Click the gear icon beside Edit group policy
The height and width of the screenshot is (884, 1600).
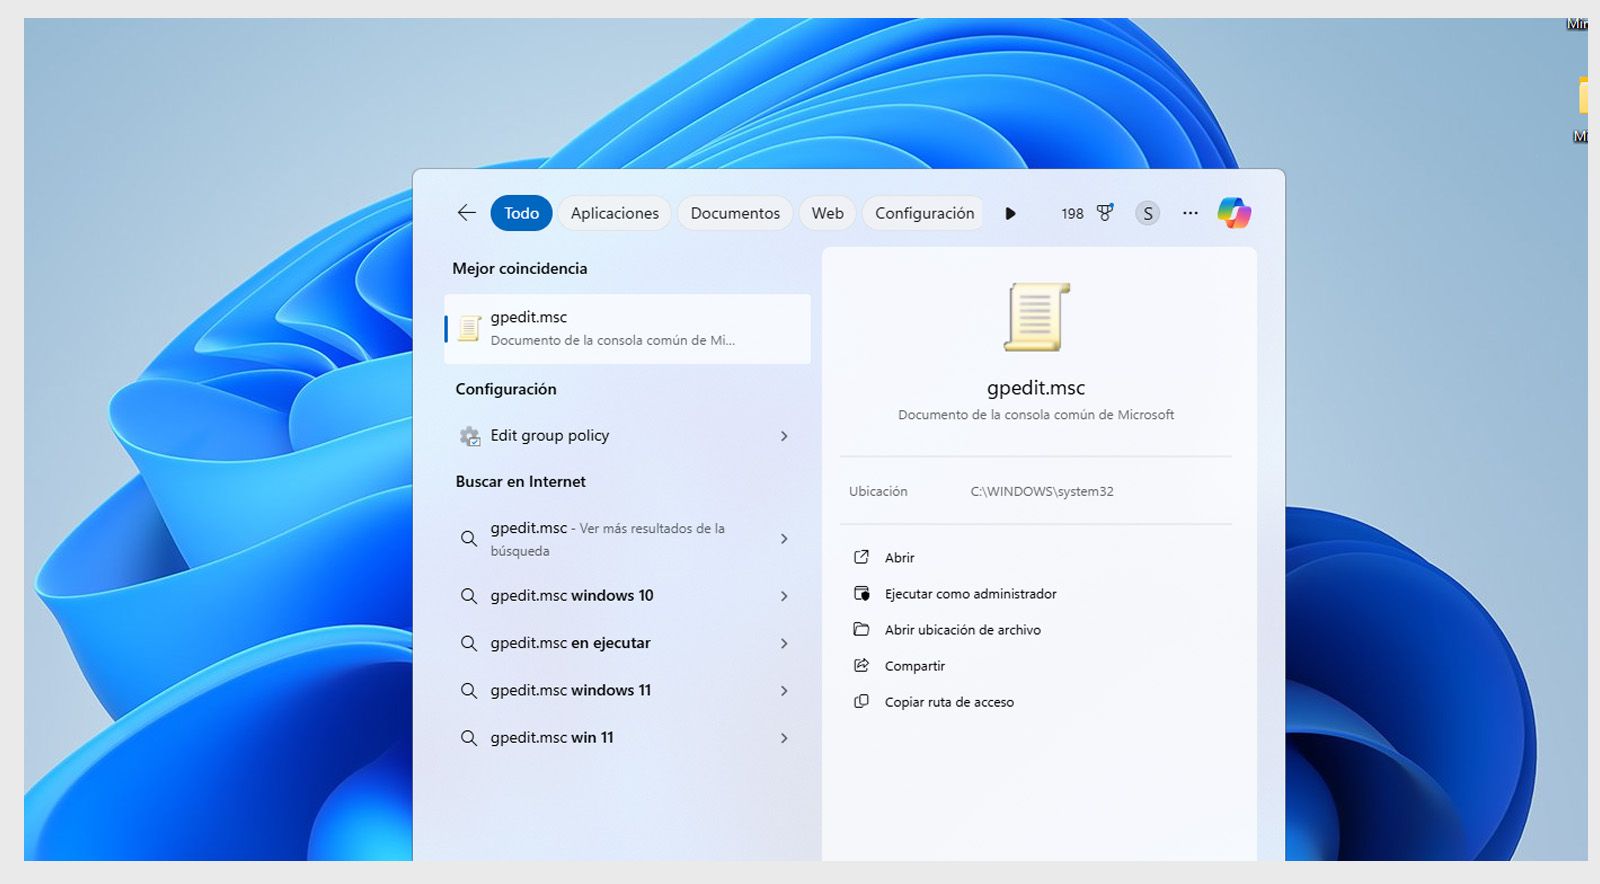pos(469,436)
